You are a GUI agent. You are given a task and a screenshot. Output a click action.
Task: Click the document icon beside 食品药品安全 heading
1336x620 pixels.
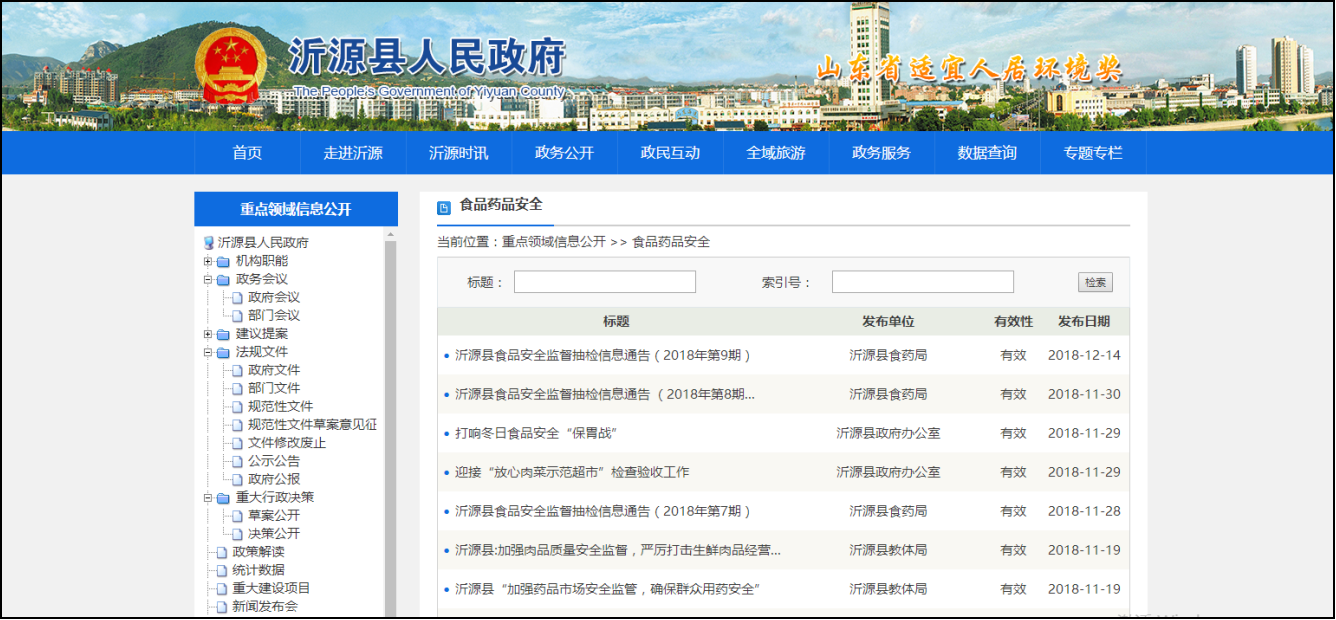tap(444, 208)
